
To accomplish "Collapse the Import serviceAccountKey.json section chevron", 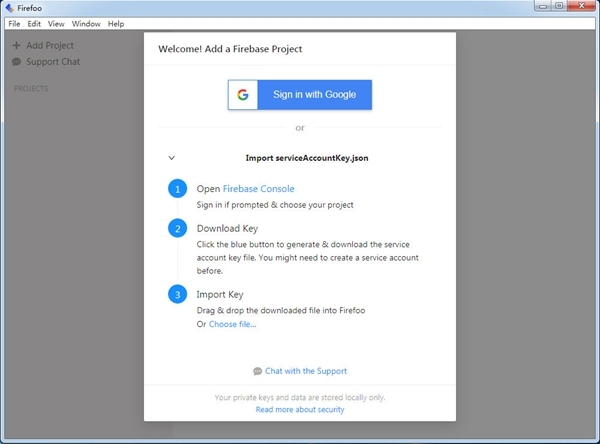I will click(x=171, y=158).
